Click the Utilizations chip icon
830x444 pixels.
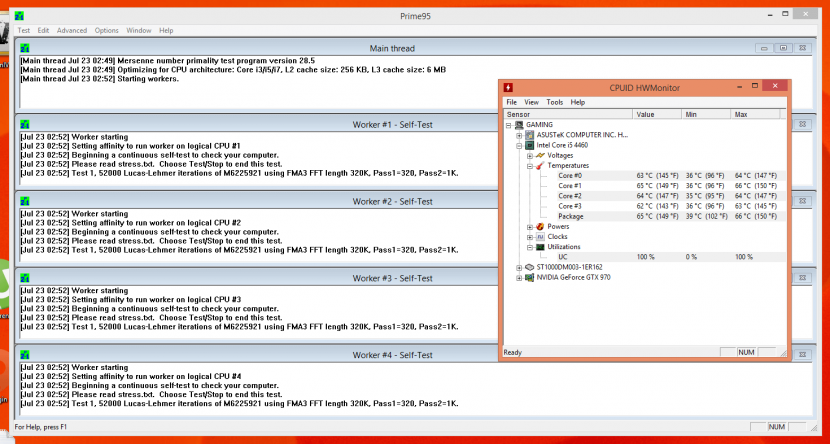pos(540,247)
